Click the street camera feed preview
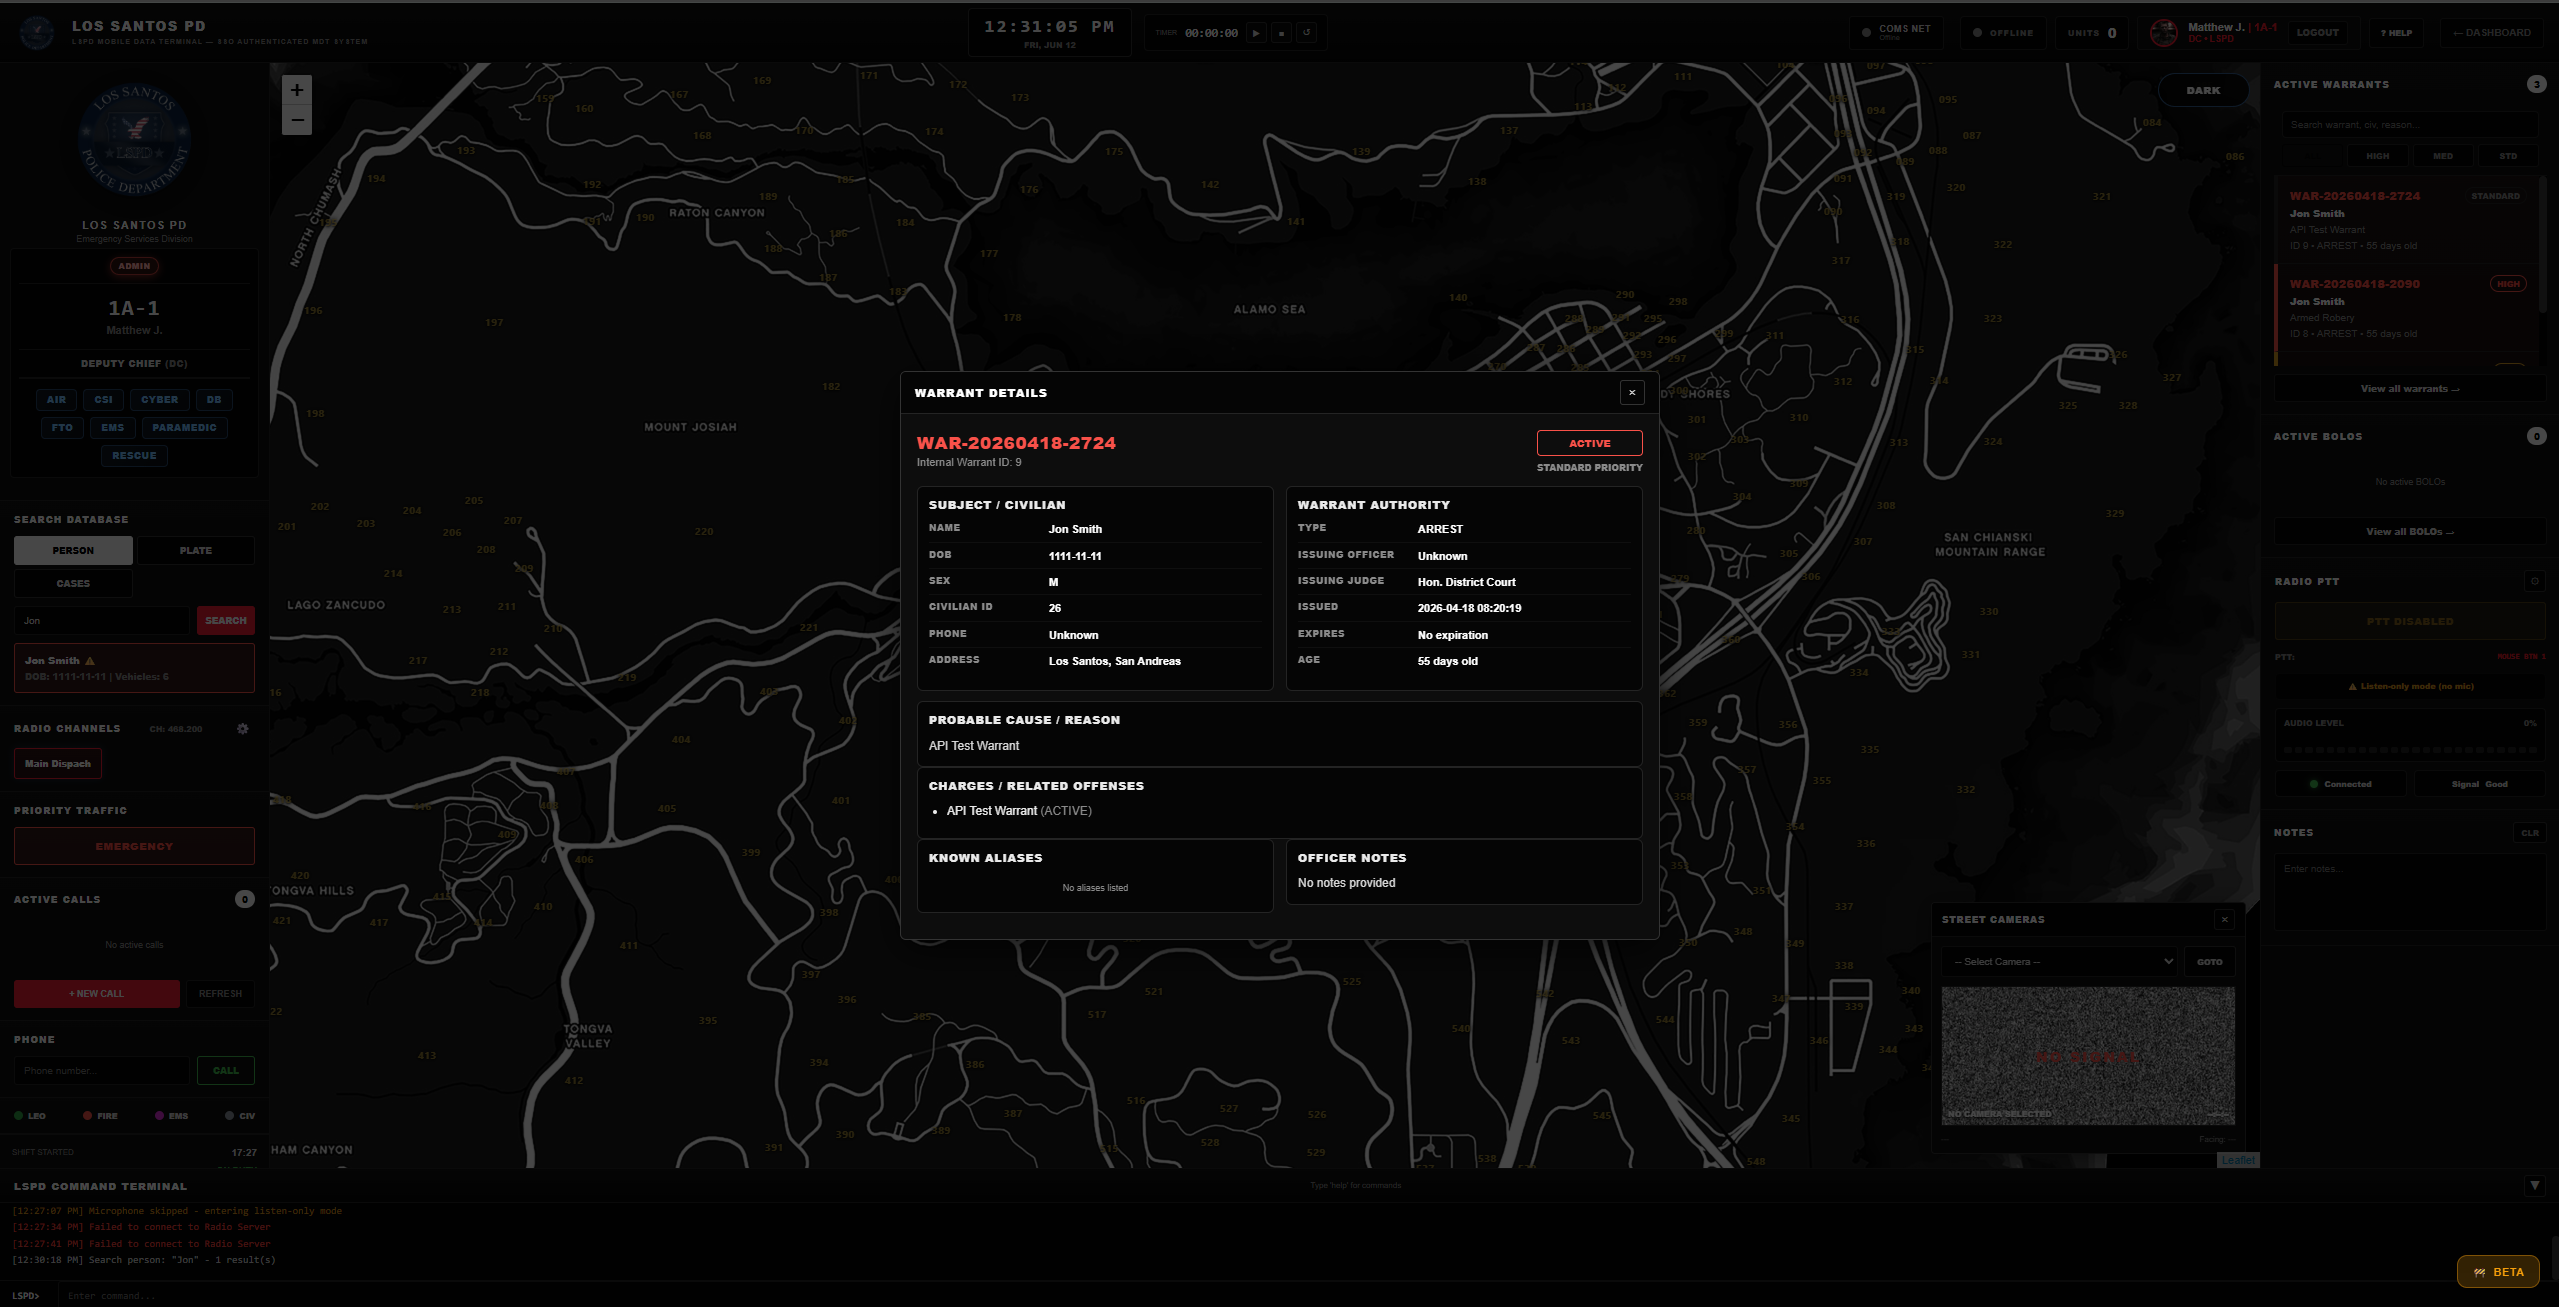 point(2088,1056)
